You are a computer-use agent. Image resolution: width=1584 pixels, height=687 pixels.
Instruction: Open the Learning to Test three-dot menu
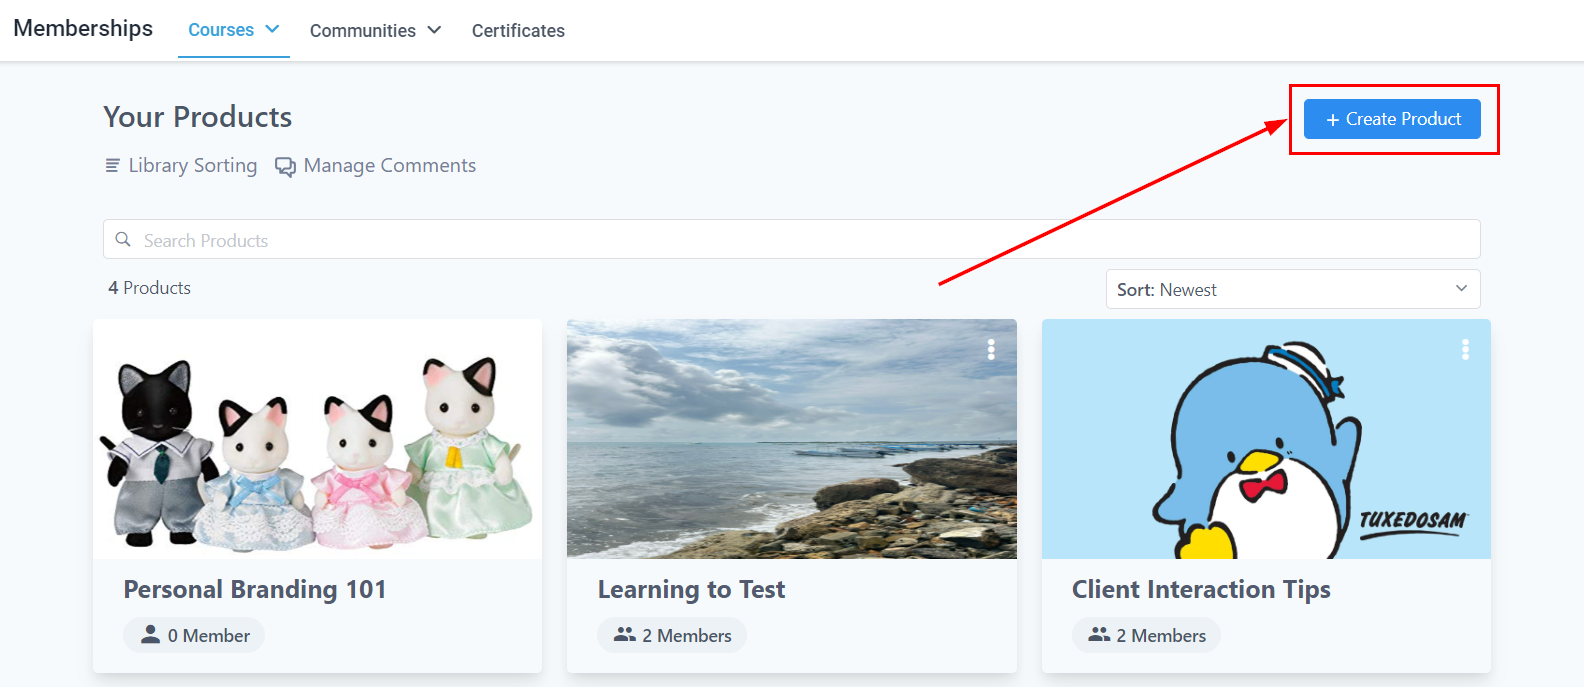991,349
